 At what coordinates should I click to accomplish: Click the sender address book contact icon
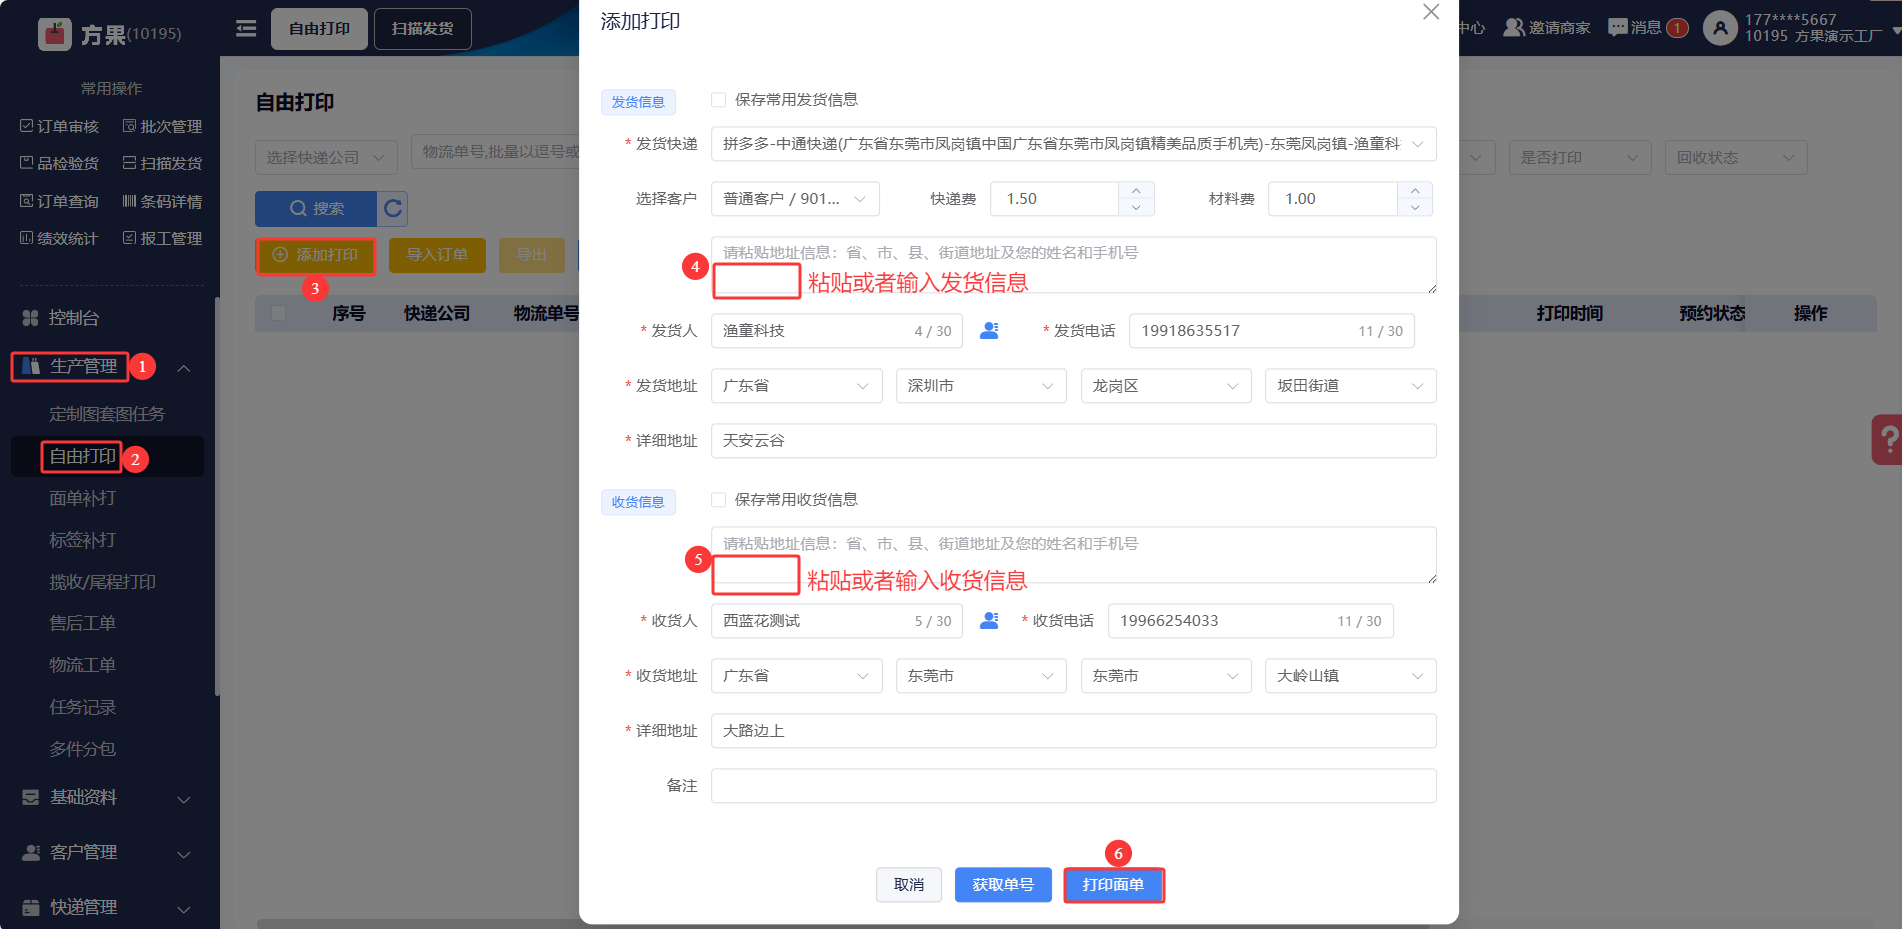click(x=989, y=331)
